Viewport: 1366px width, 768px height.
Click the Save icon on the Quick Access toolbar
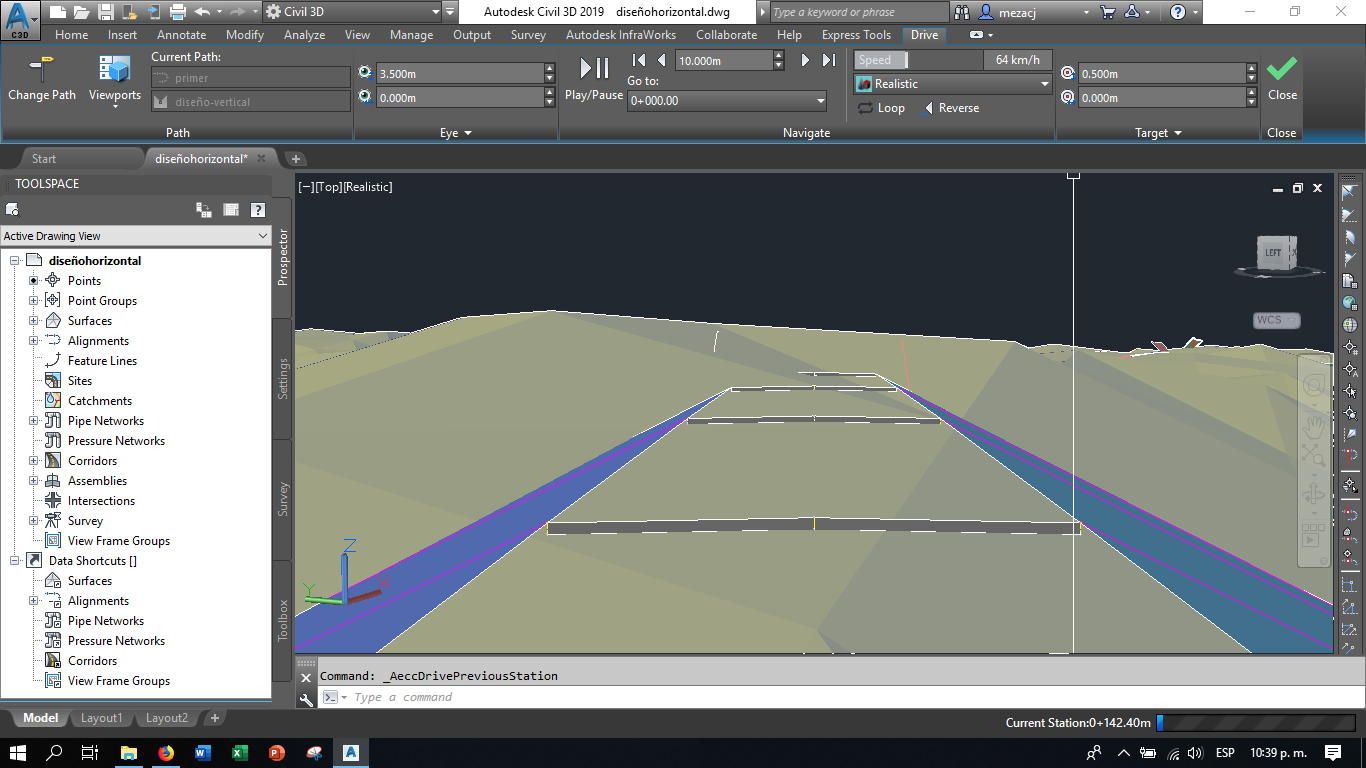click(x=106, y=11)
